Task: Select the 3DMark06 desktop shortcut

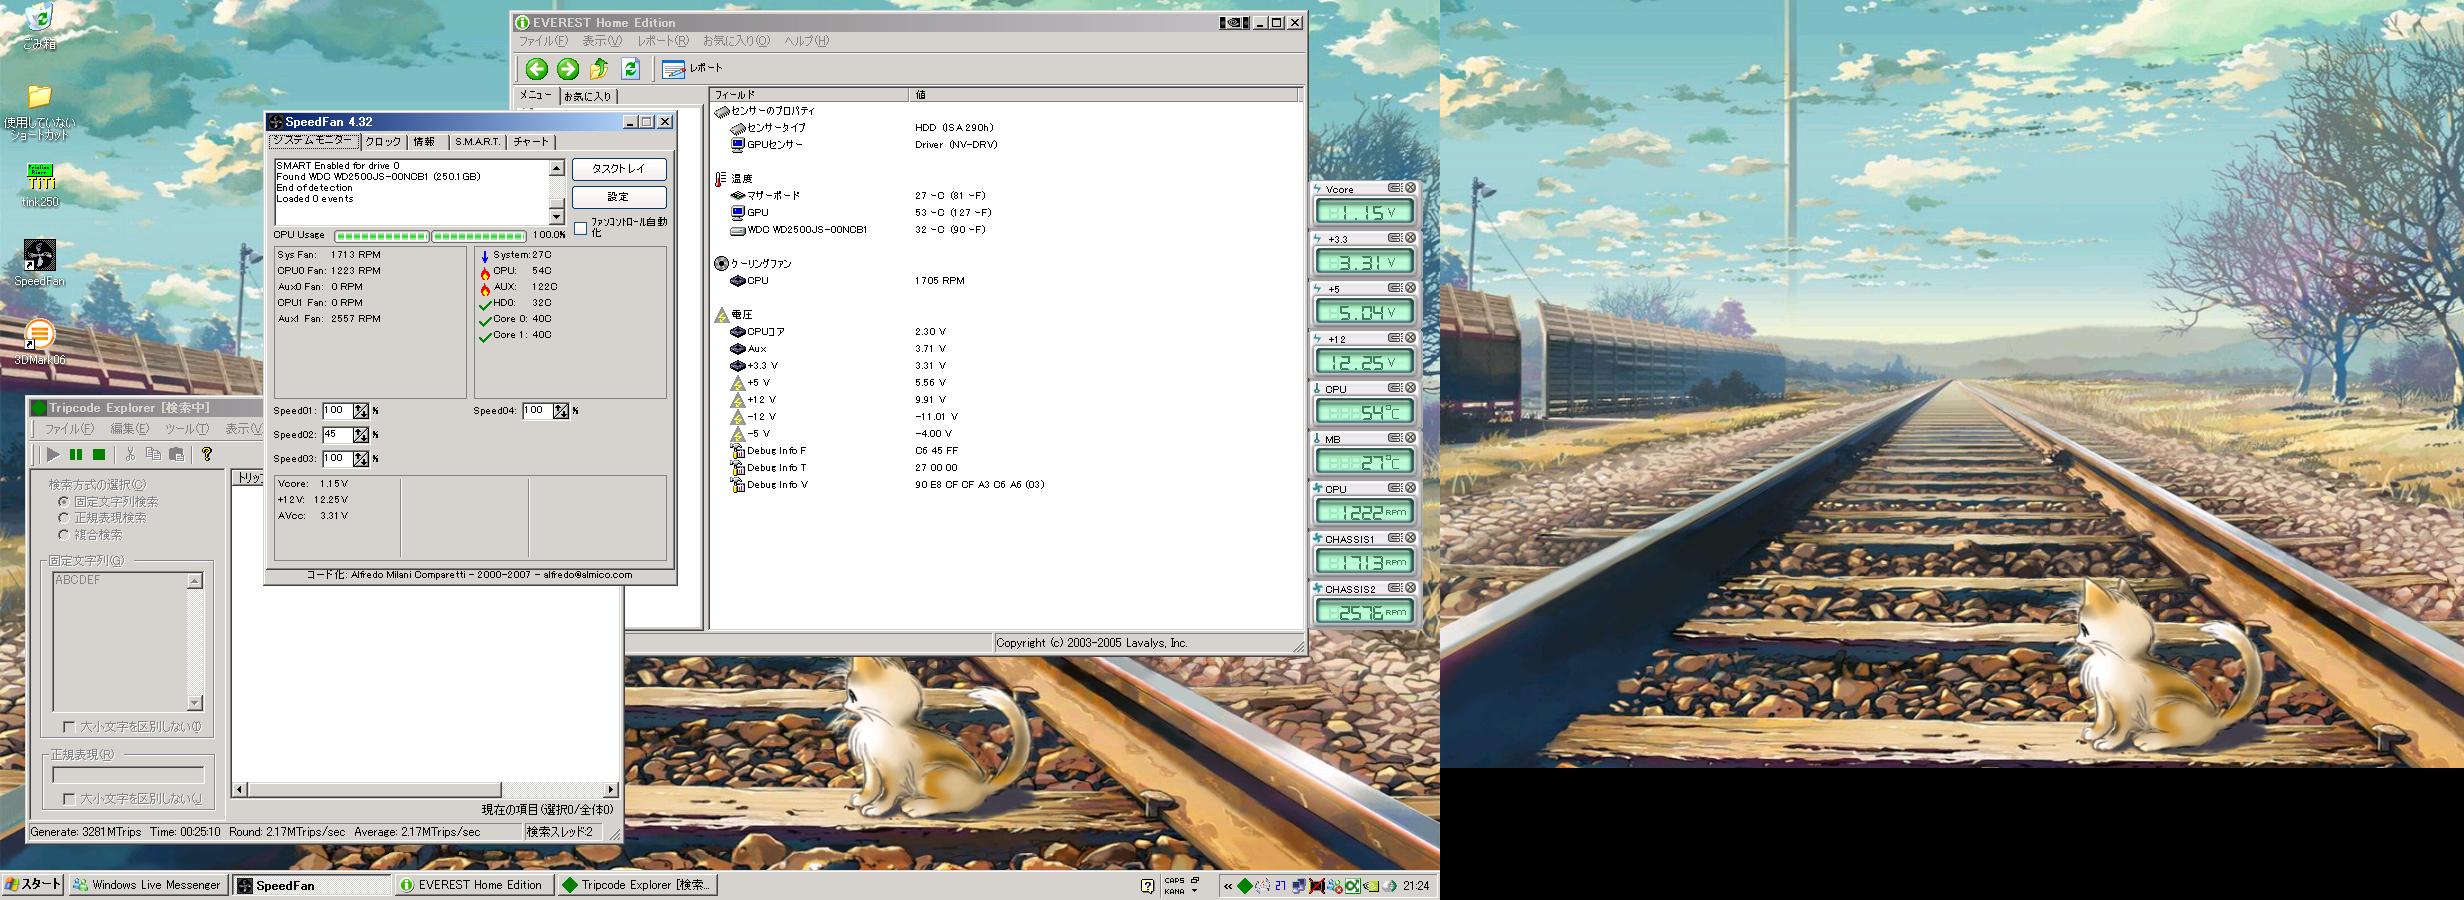Action: pos(39,342)
